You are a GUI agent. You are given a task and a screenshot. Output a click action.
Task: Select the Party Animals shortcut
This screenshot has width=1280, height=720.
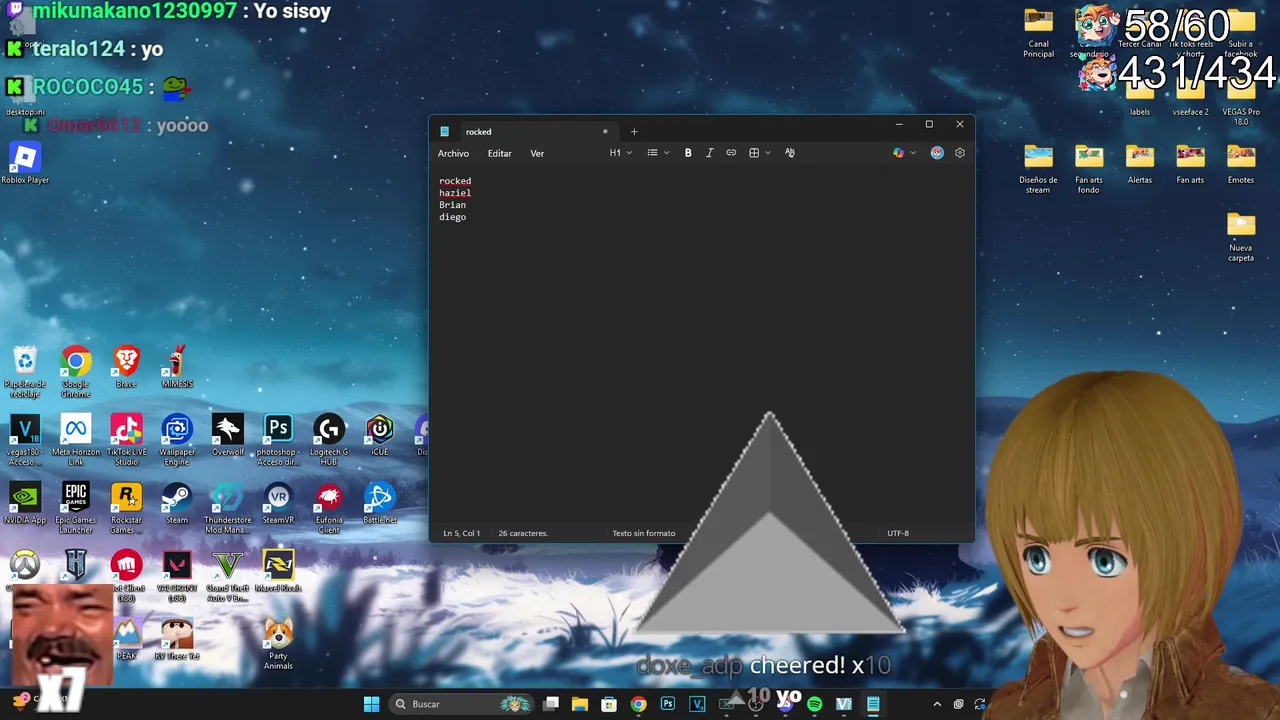(278, 644)
